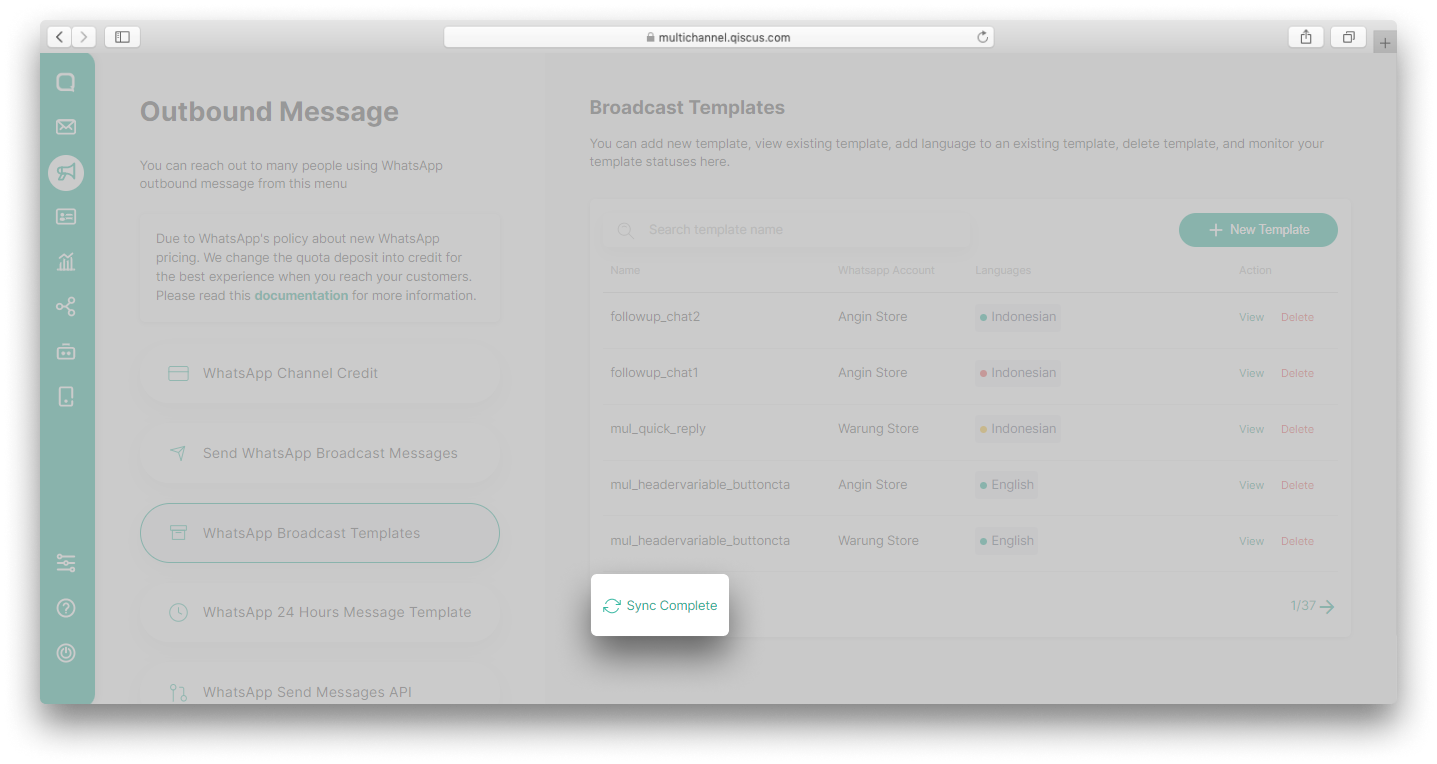
Task: Delete the followup_chat2 template
Action: [x=1298, y=317]
